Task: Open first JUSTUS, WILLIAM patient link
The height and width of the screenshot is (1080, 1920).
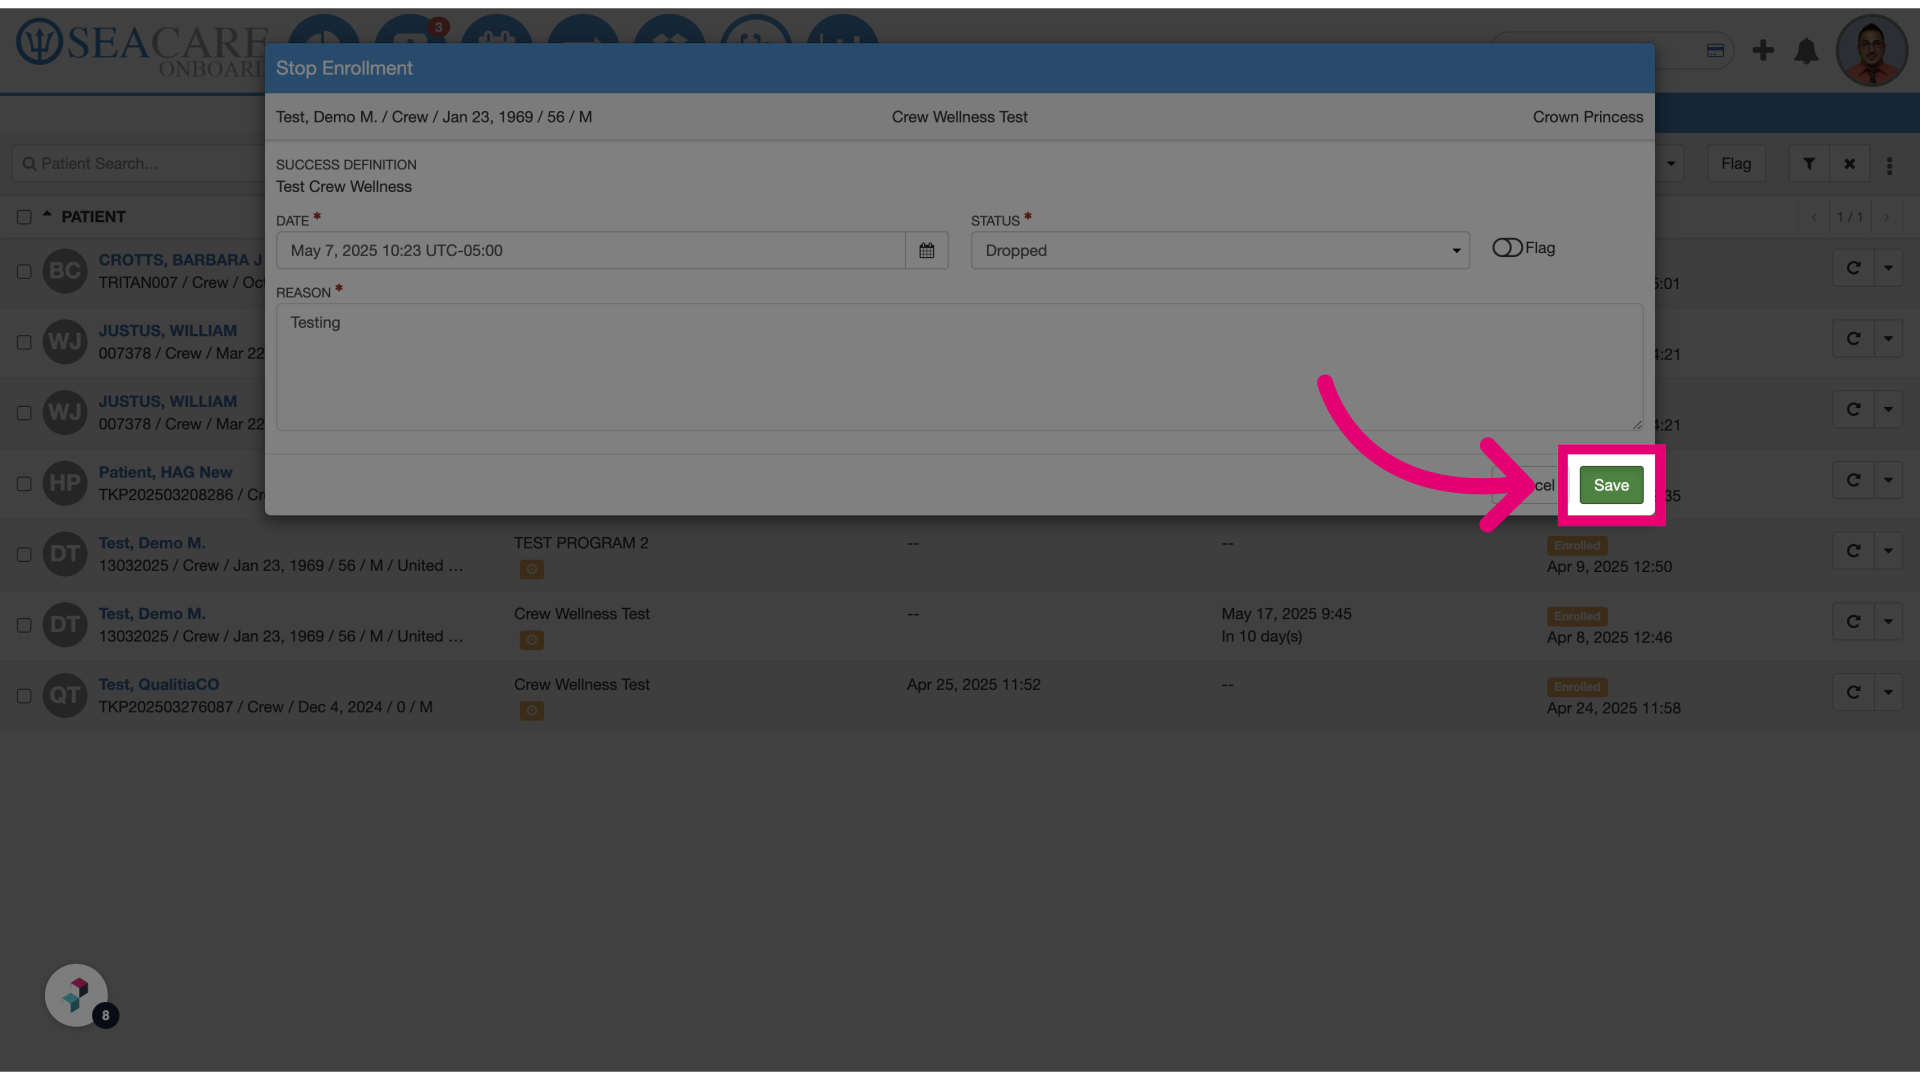Action: point(168,331)
